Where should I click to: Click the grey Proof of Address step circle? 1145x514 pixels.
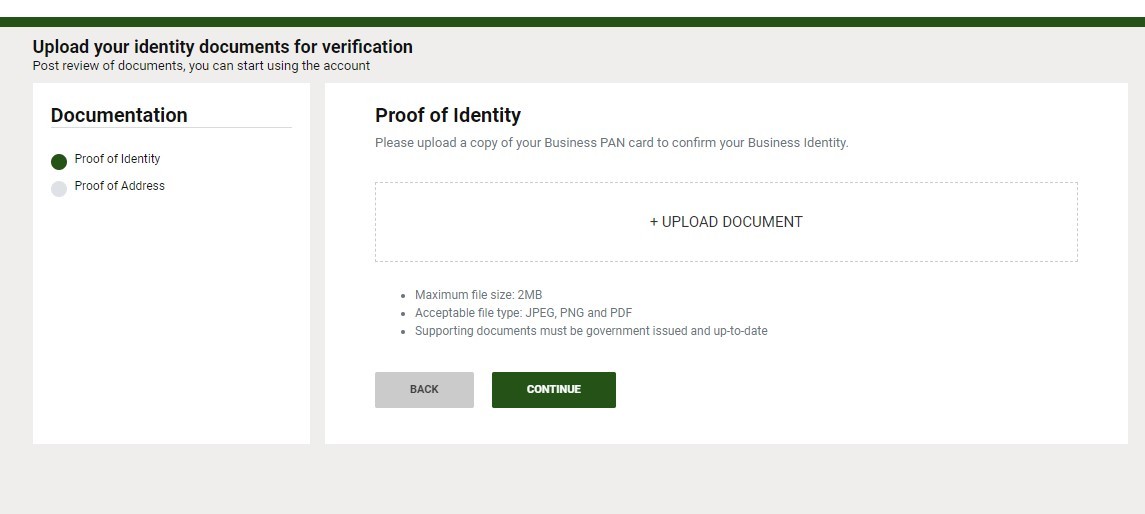click(x=58, y=188)
